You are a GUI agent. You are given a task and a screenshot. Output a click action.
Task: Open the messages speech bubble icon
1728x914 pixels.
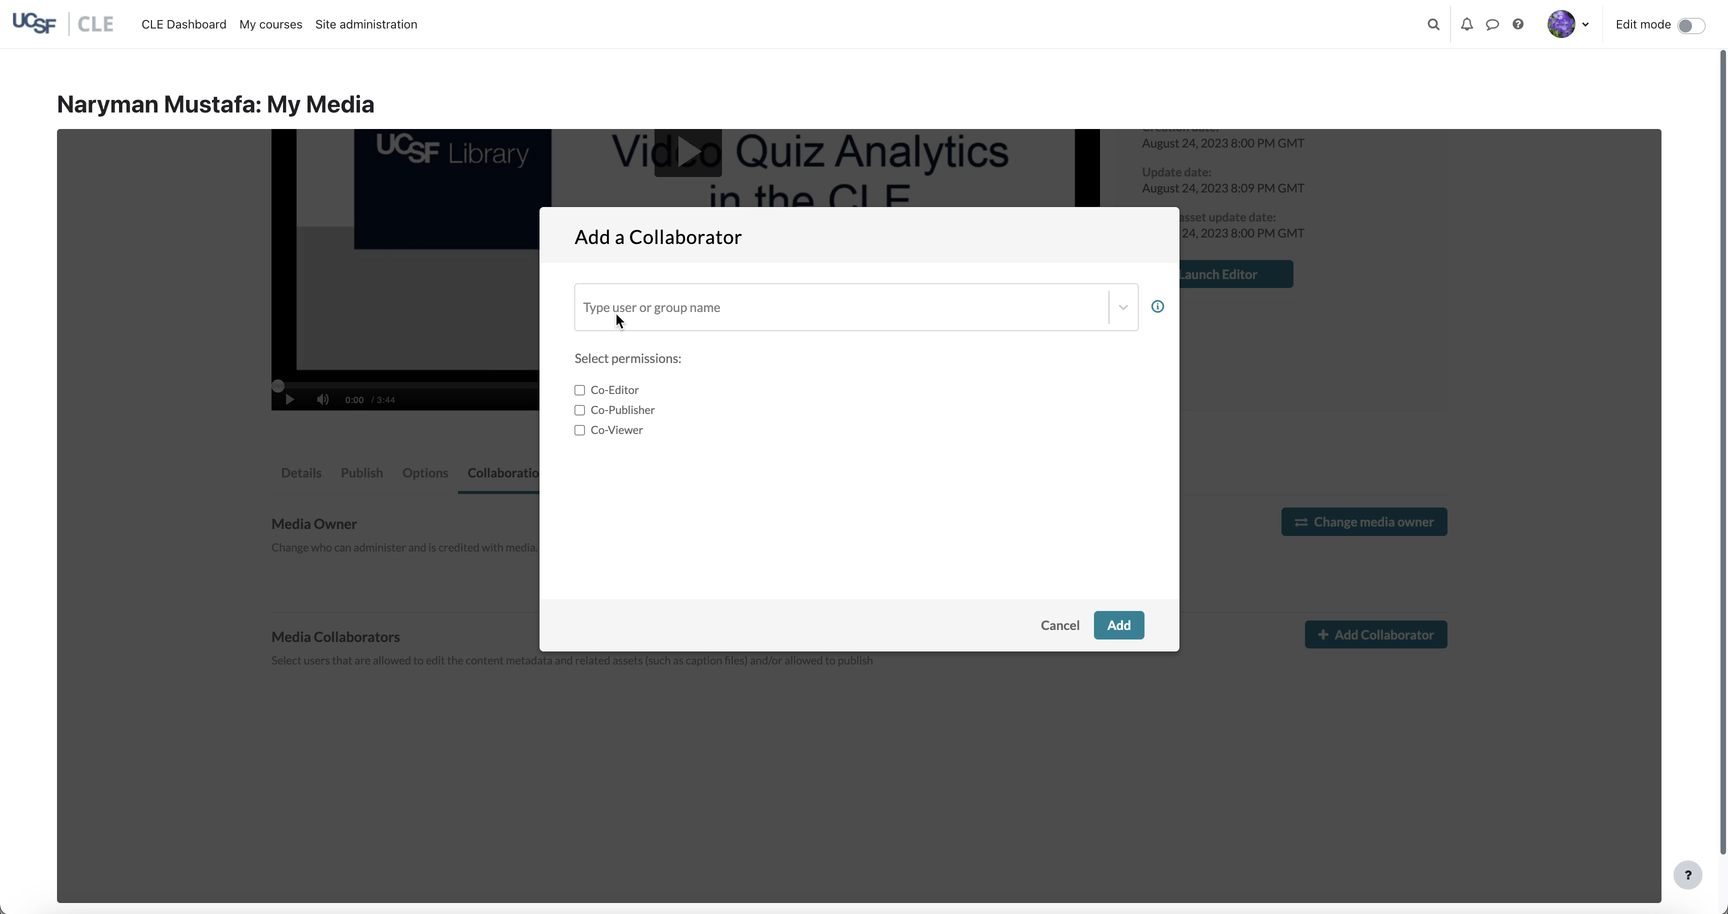tap(1492, 25)
